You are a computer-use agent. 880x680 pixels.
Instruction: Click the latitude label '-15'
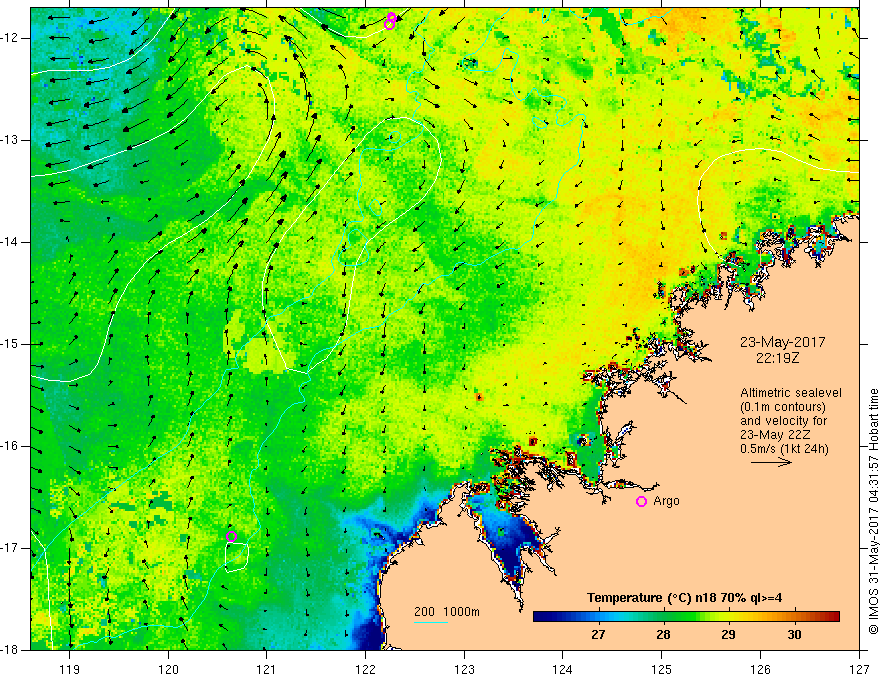[x=10, y=344]
